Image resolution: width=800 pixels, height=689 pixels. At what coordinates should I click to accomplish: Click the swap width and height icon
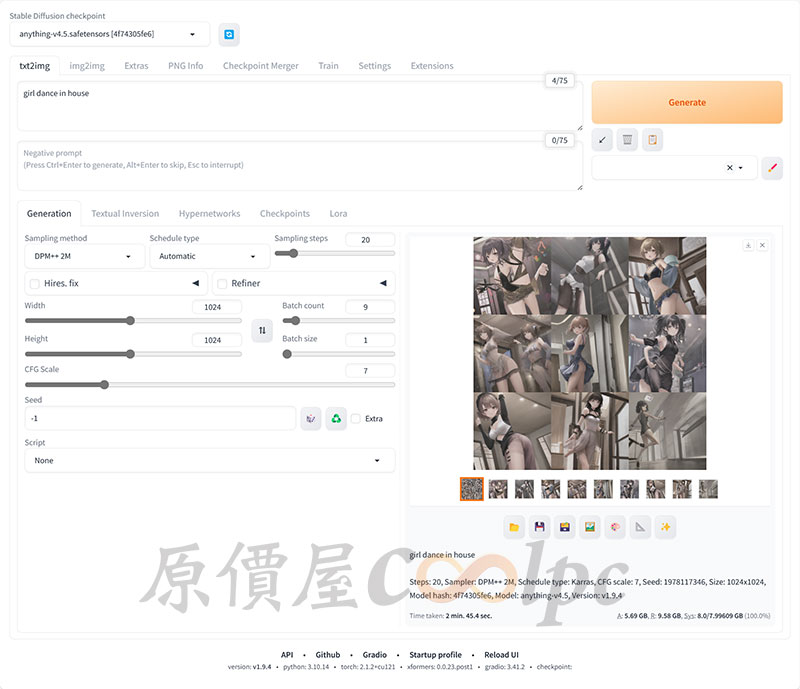point(262,330)
